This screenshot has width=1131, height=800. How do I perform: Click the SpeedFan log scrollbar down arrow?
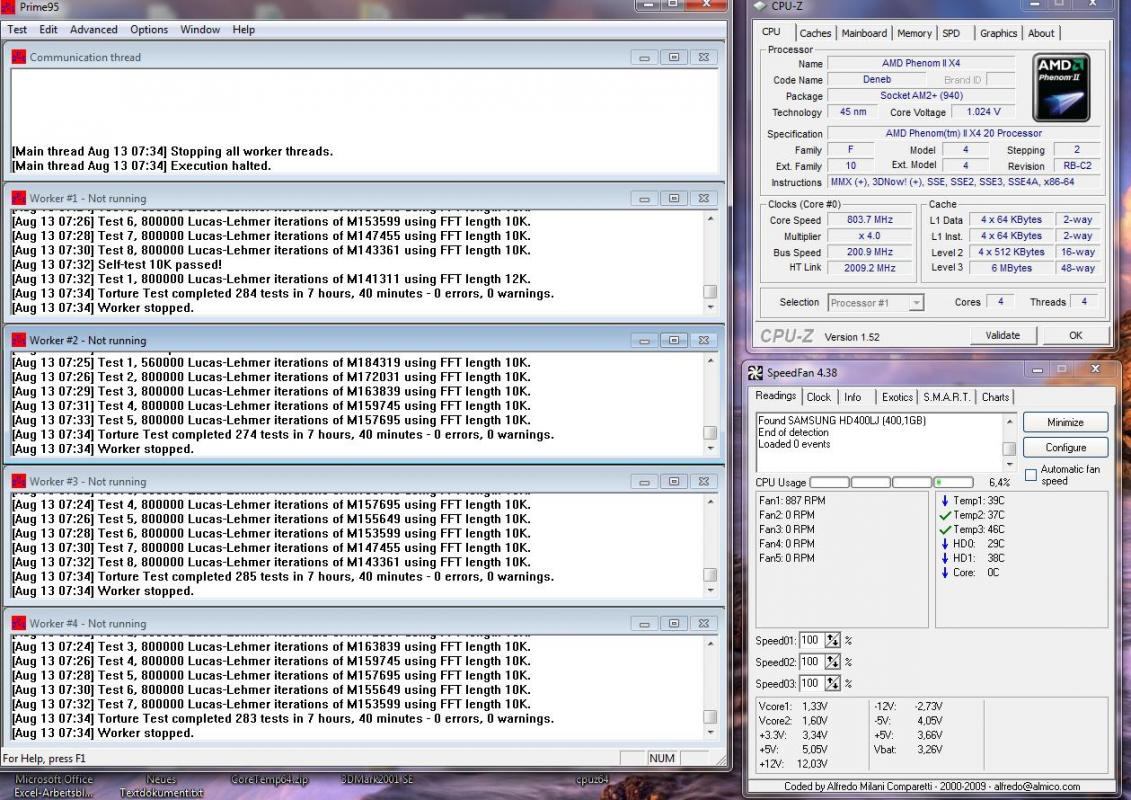point(1009,465)
